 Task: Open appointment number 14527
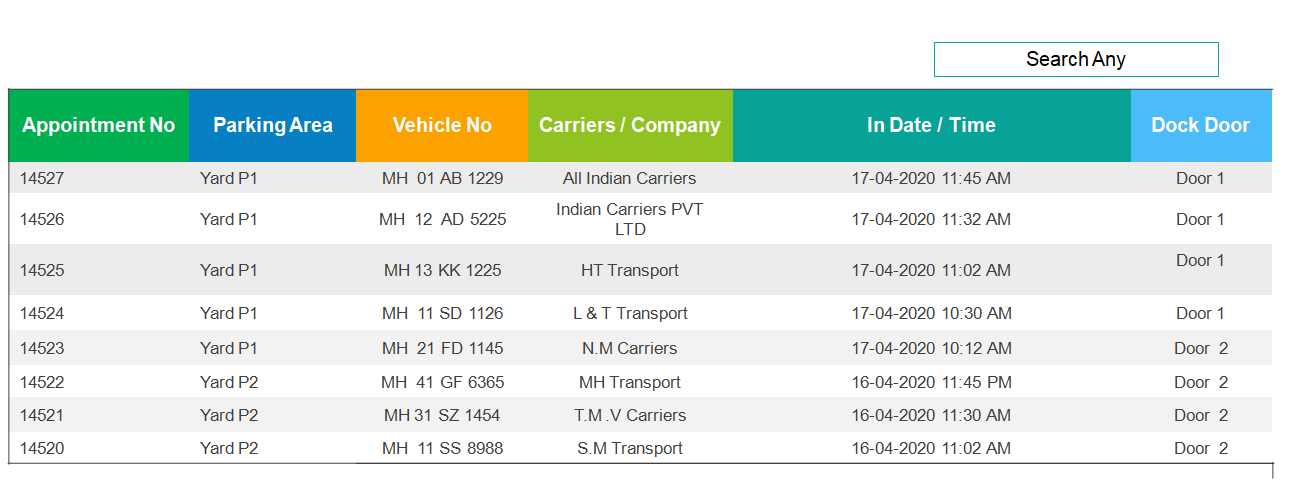(42, 179)
